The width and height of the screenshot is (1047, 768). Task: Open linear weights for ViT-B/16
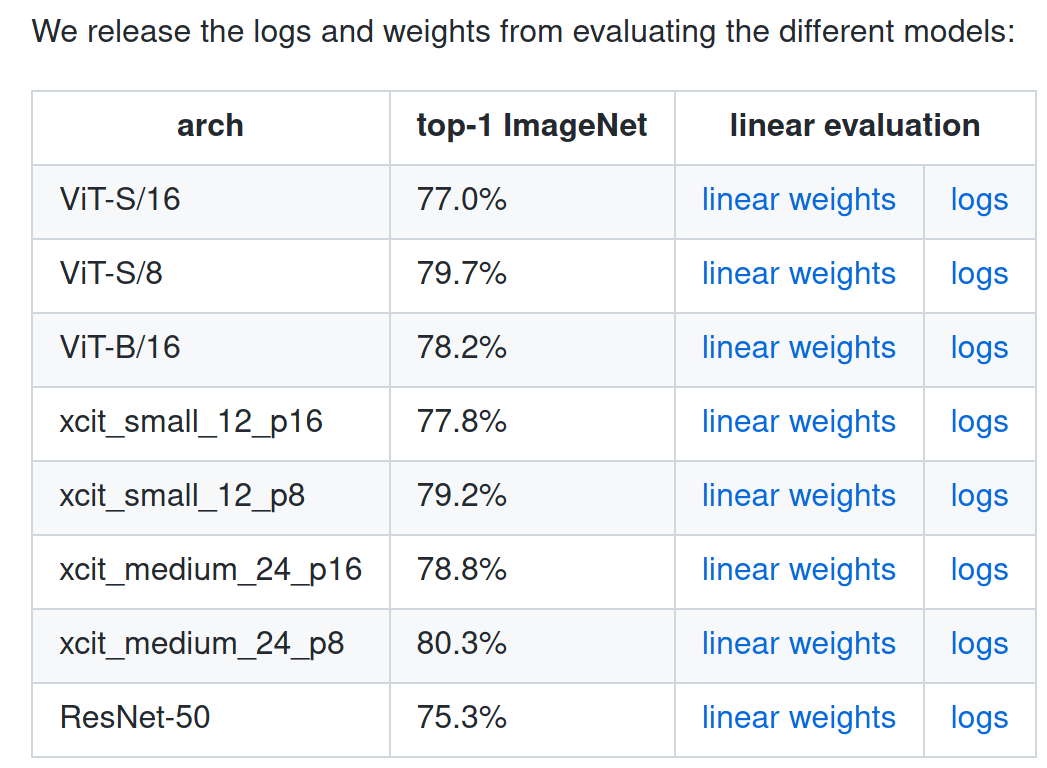(x=799, y=348)
